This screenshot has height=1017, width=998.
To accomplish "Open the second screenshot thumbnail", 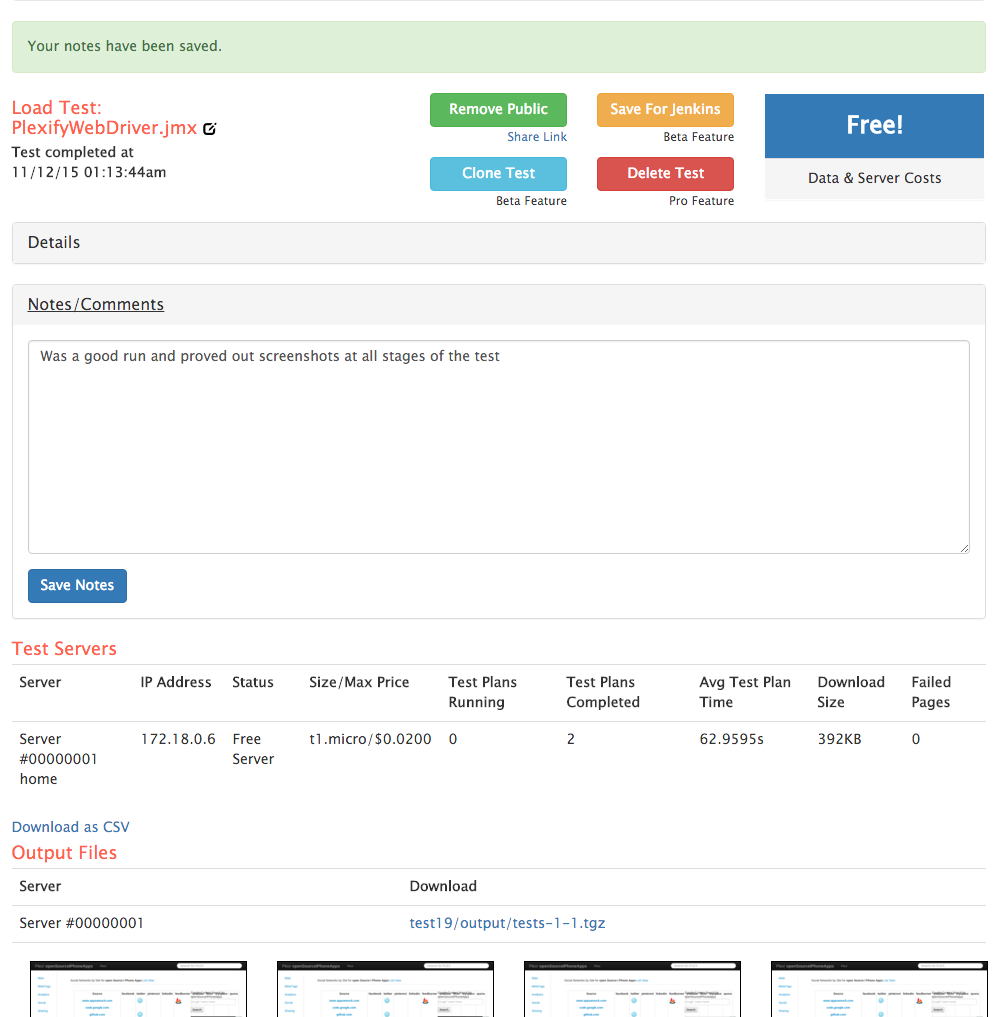I will pos(385,989).
